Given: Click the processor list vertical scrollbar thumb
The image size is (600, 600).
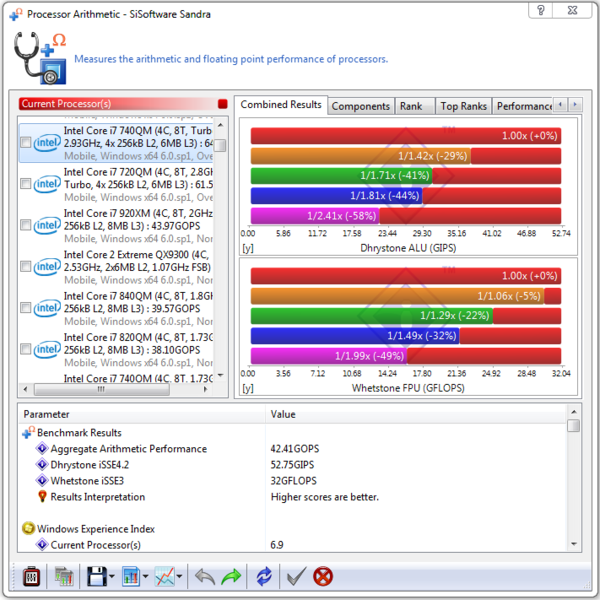Looking at the screenshot, I should [x=220, y=145].
